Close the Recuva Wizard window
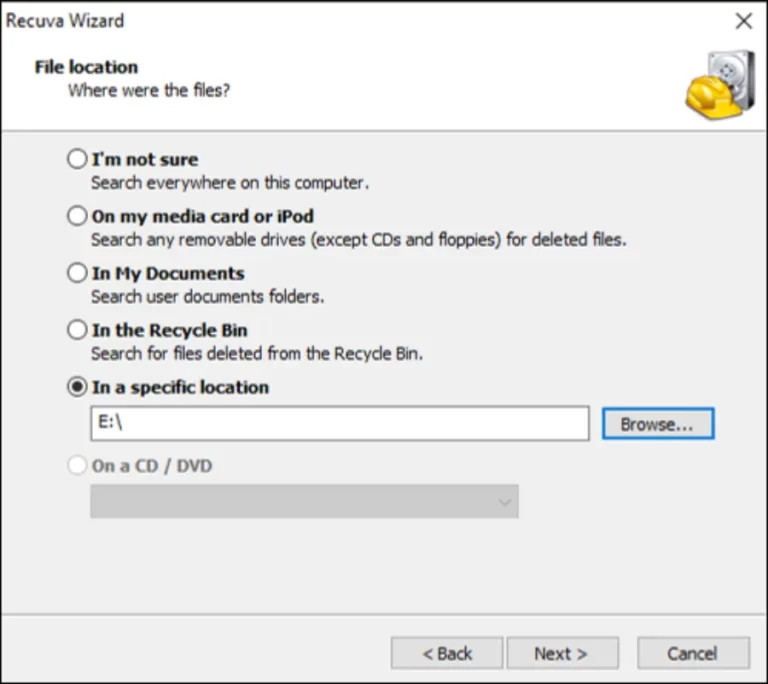This screenshot has width=768, height=684. tap(744, 21)
